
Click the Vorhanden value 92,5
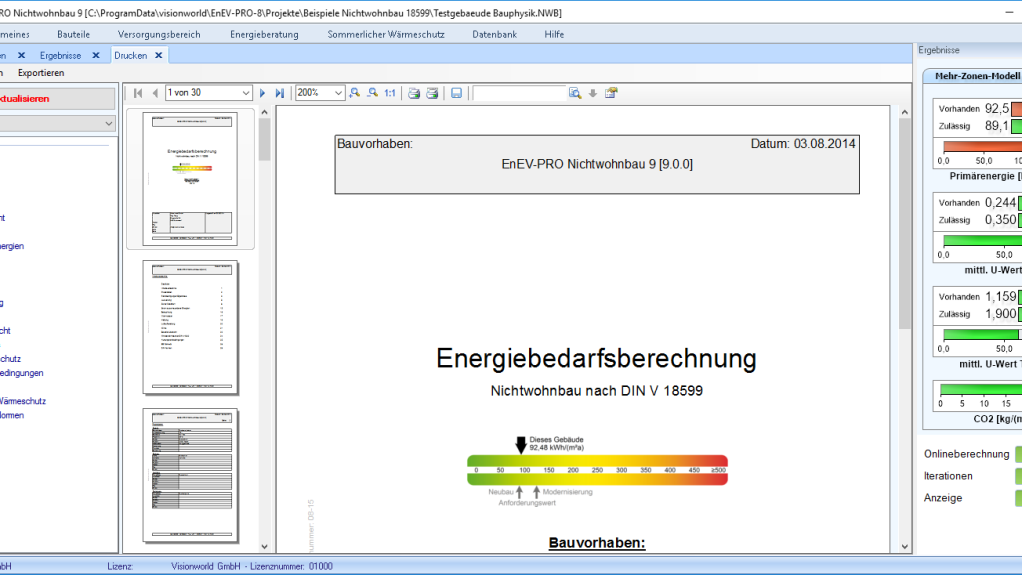(997, 109)
